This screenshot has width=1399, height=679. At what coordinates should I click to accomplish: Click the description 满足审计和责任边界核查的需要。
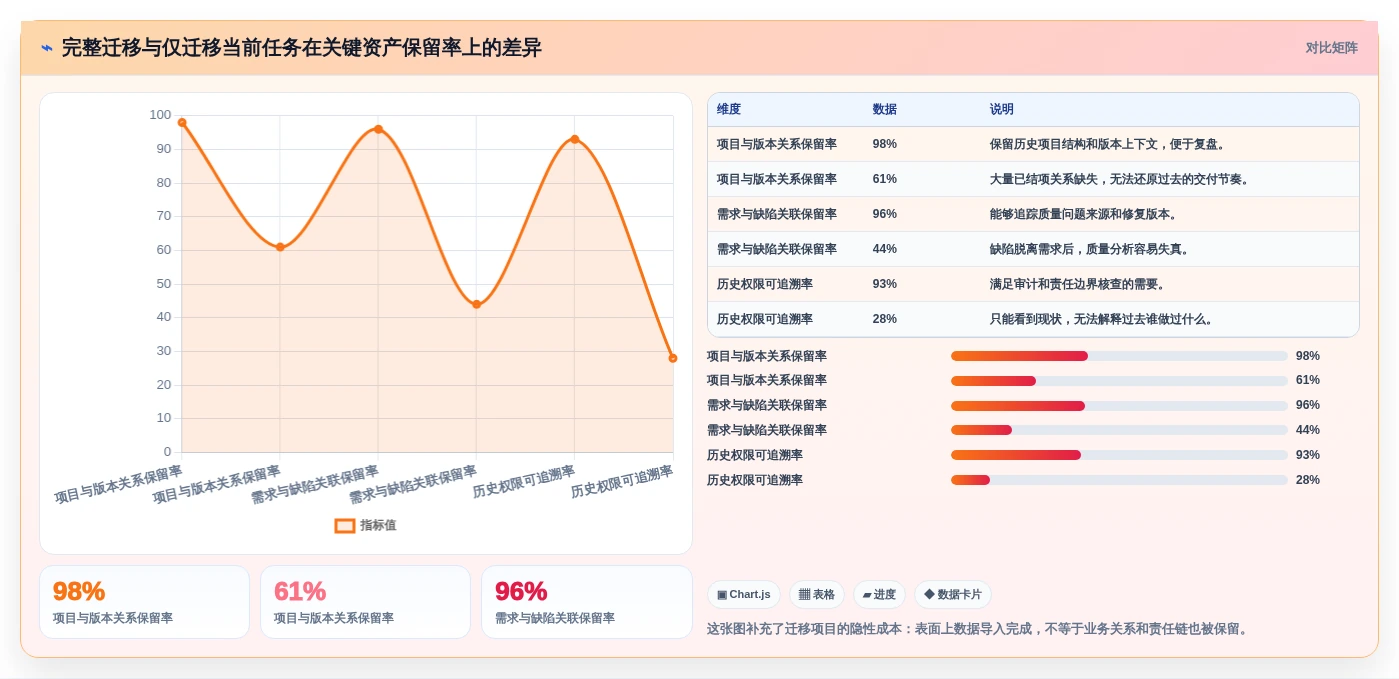point(1078,284)
